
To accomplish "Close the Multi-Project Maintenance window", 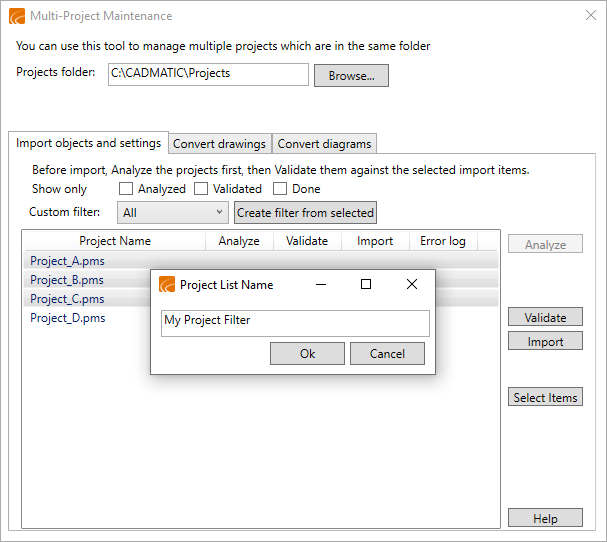I will [x=589, y=16].
